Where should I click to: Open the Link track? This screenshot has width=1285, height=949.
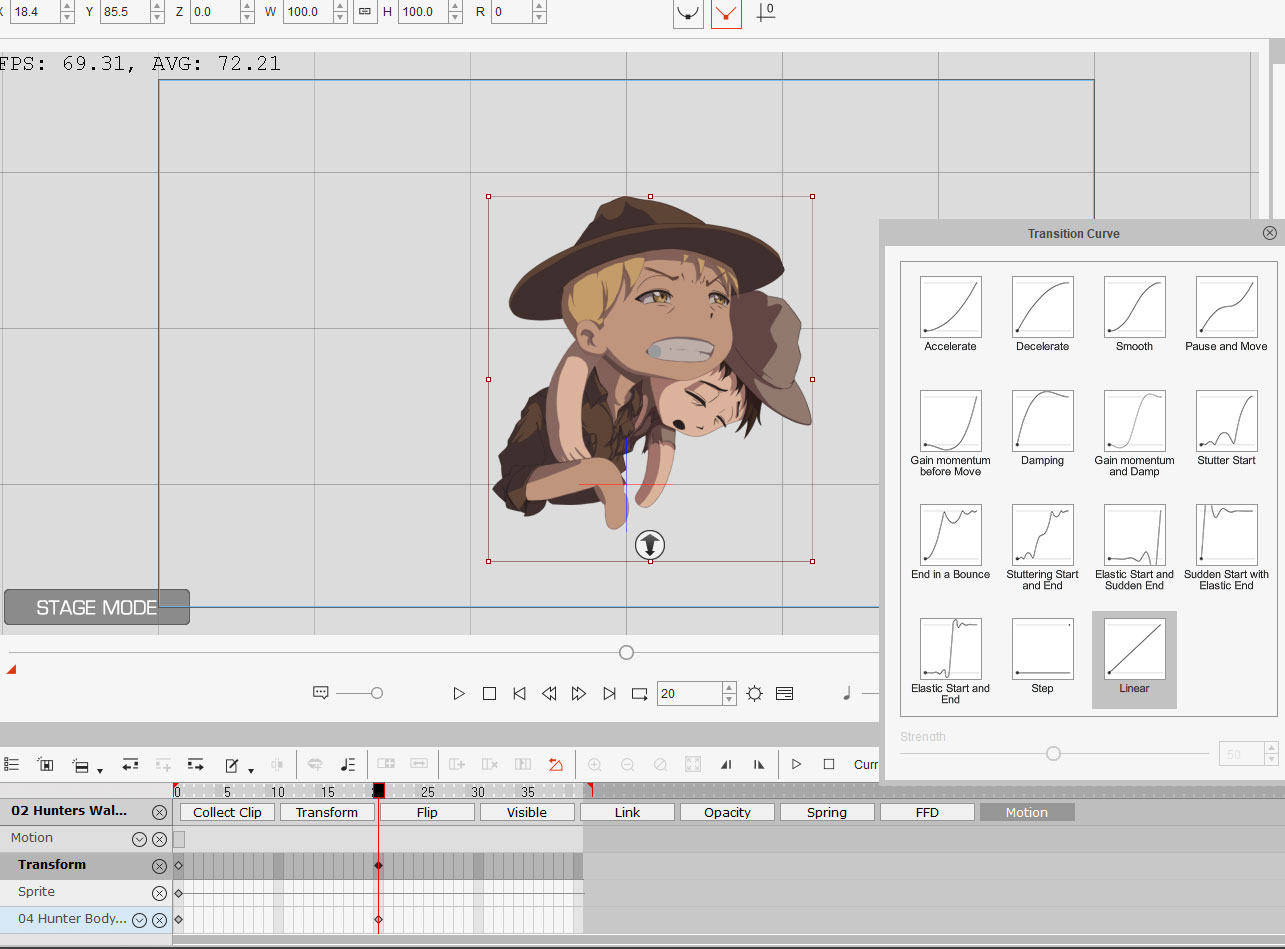click(x=627, y=812)
